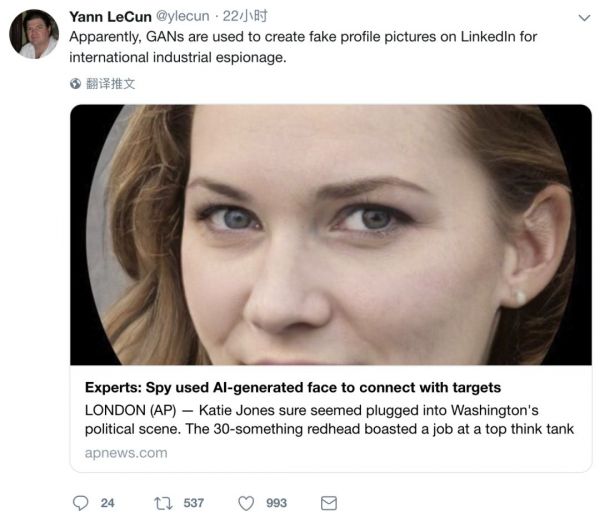The image size is (600, 517).
Task: Click the reply speech bubble icon
Action: click(x=81, y=502)
